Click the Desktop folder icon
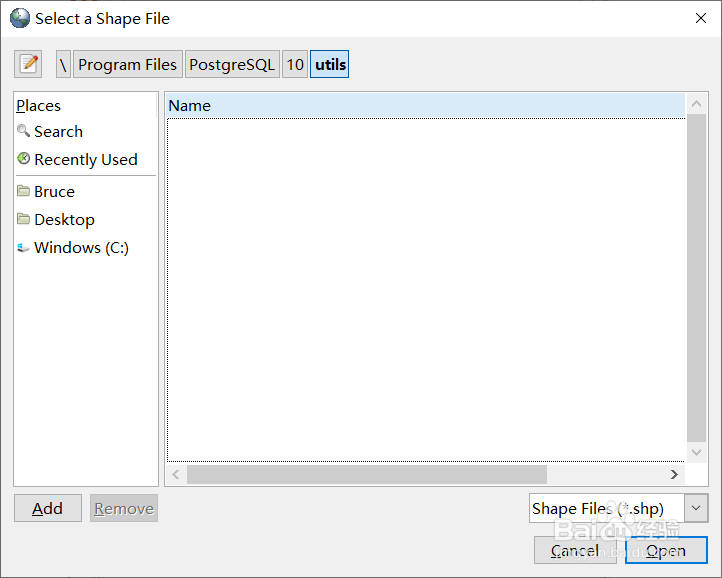This screenshot has width=722, height=578. [23, 219]
